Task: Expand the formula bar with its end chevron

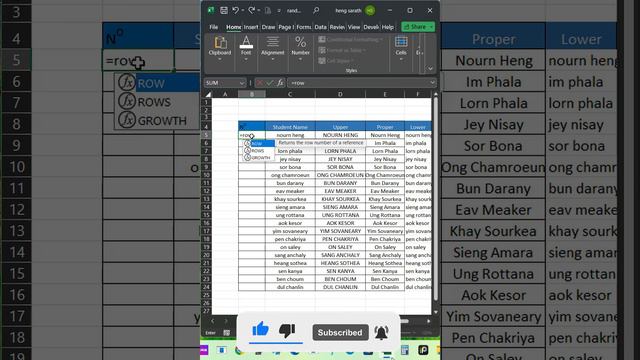Action: (432, 83)
